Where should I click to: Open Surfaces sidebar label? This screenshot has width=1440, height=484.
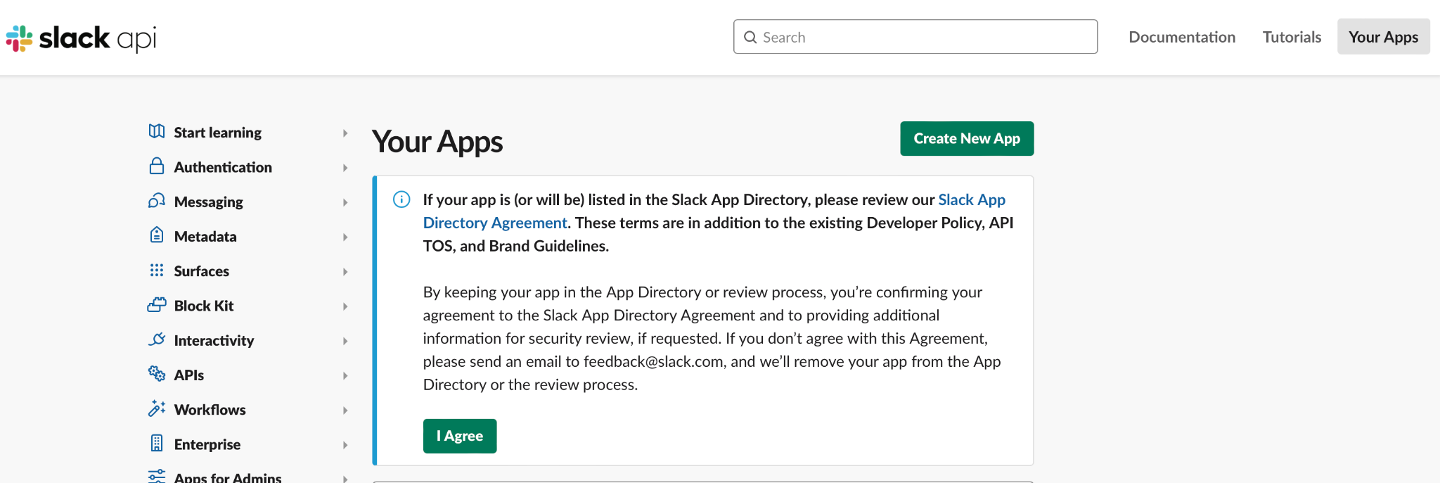201,271
